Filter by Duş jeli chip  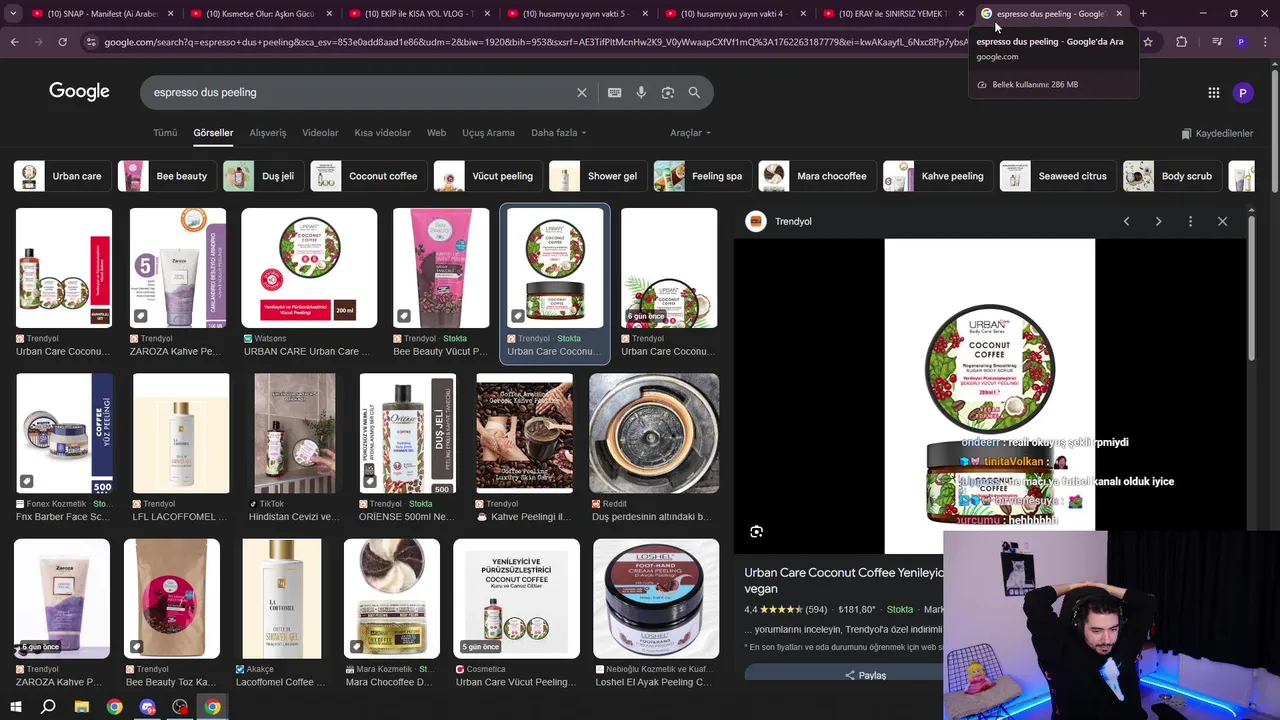point(263,176)
